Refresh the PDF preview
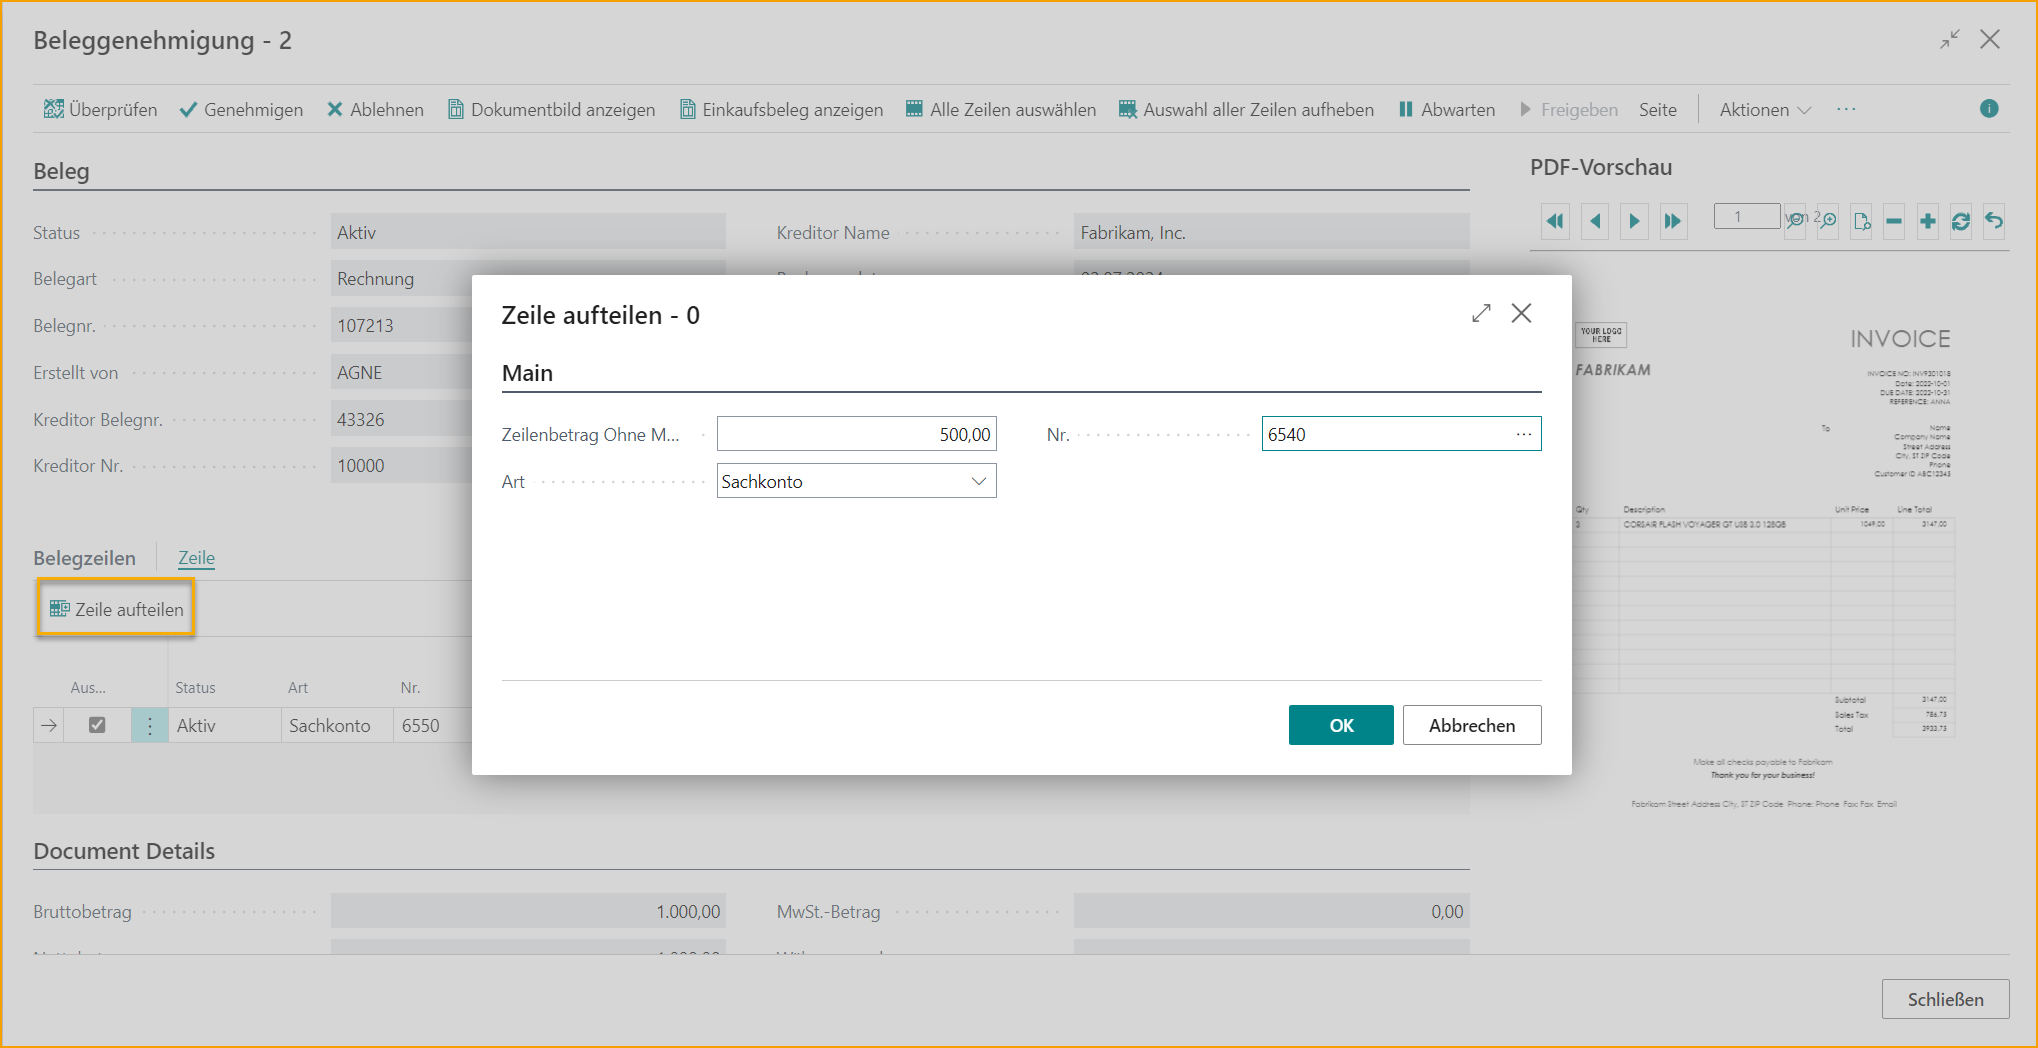Viewport: 2038px width, 1048px height. pyautogui.click(x=1960, y=221)
